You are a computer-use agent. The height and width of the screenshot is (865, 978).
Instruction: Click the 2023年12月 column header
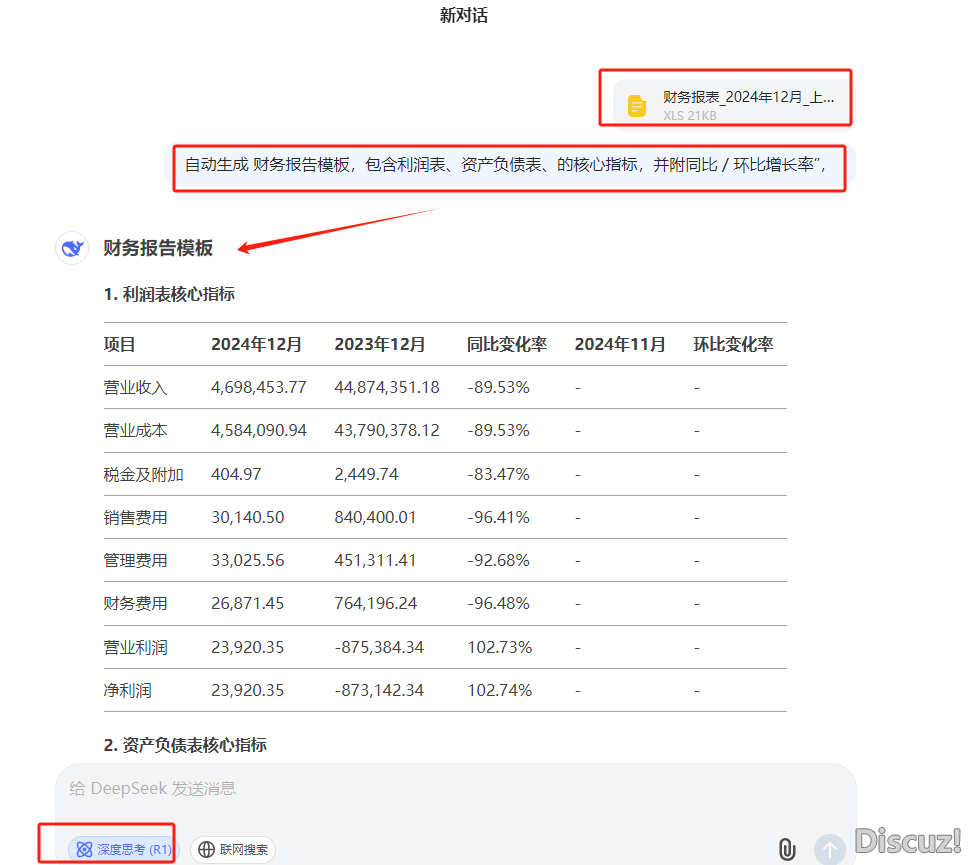(380, 344)
